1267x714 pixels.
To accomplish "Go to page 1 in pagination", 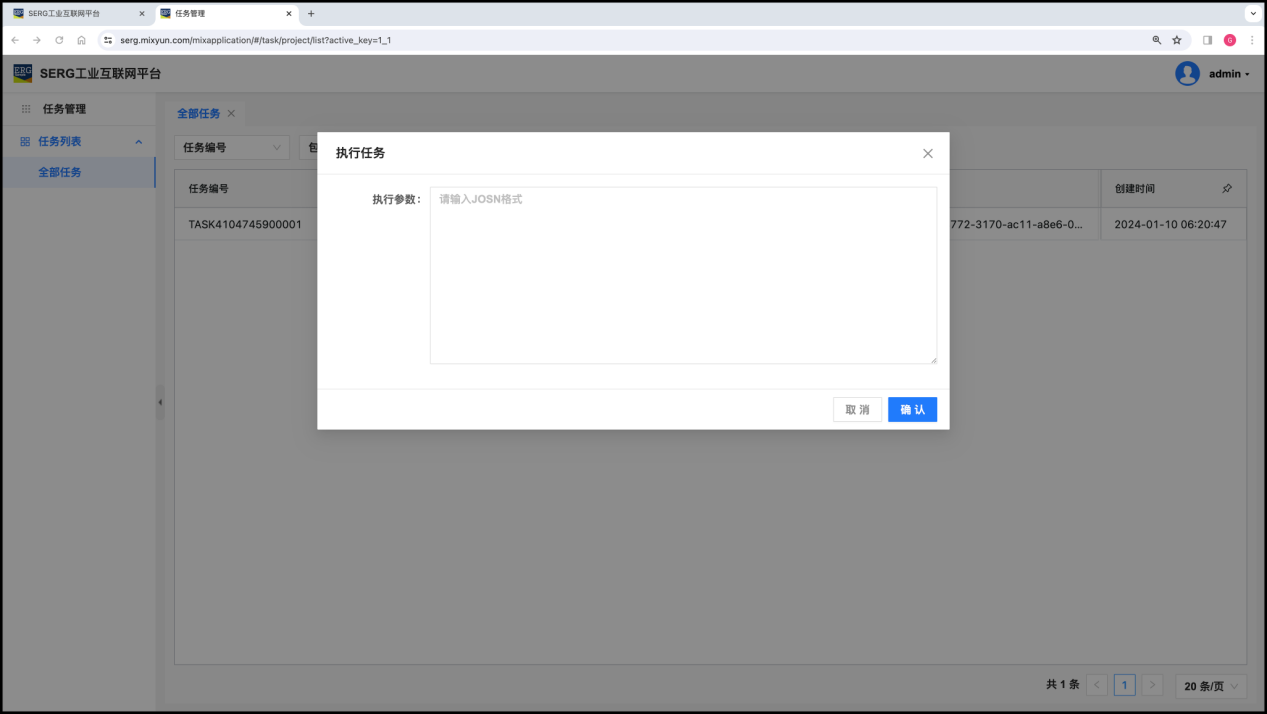I will click(1124, 686).
